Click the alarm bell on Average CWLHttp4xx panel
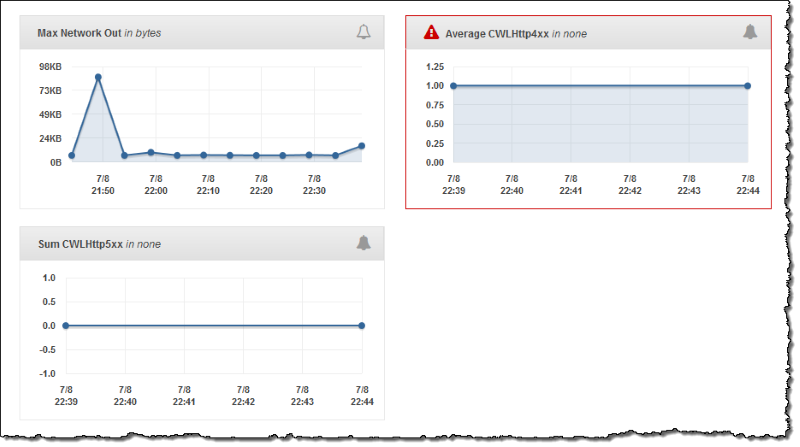The height and width of the screenshot is (447, 800). click(750, 32)
